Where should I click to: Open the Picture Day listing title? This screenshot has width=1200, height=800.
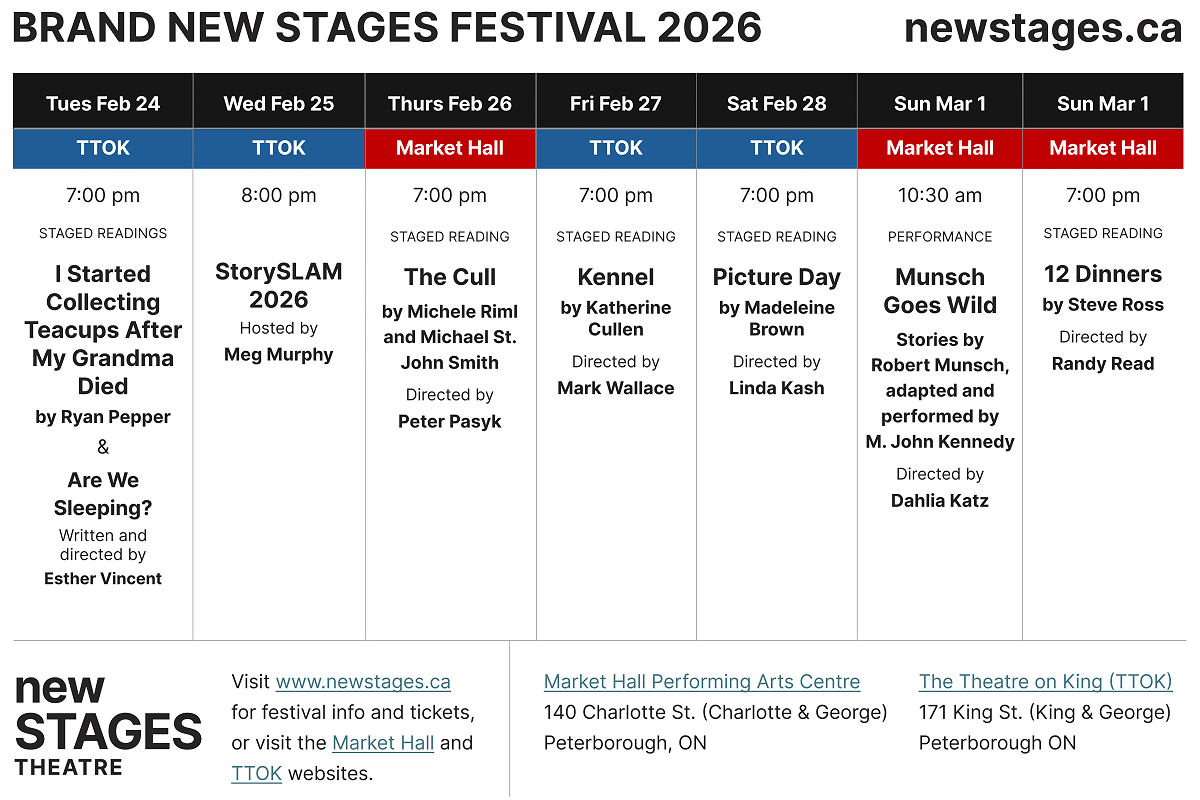coord(777,277)
